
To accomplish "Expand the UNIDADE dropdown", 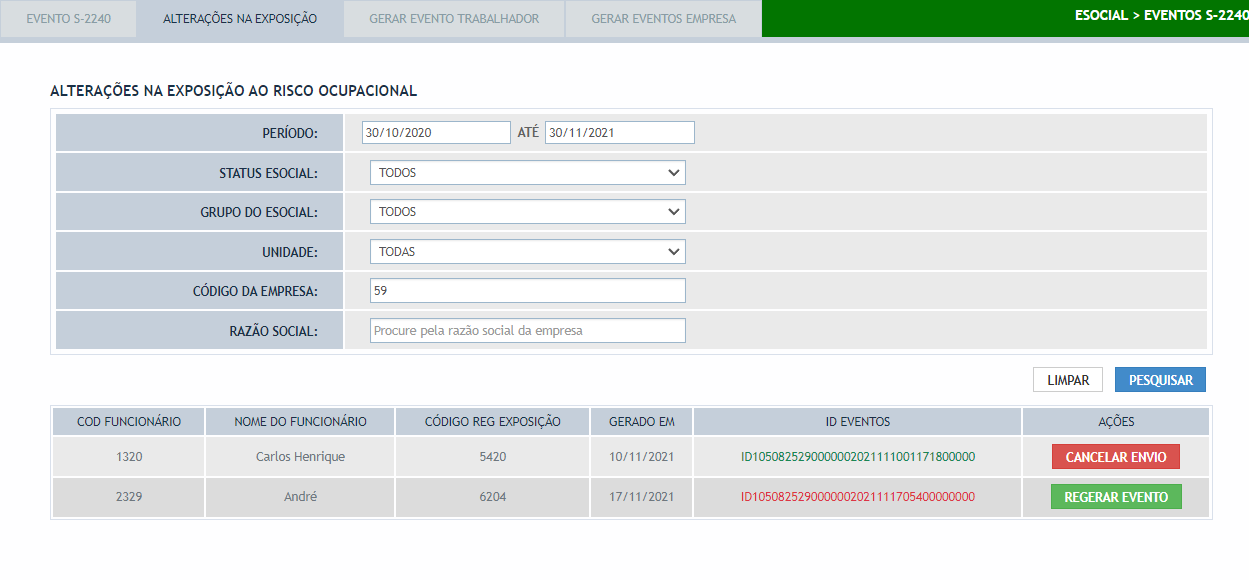I will (528, 252).
